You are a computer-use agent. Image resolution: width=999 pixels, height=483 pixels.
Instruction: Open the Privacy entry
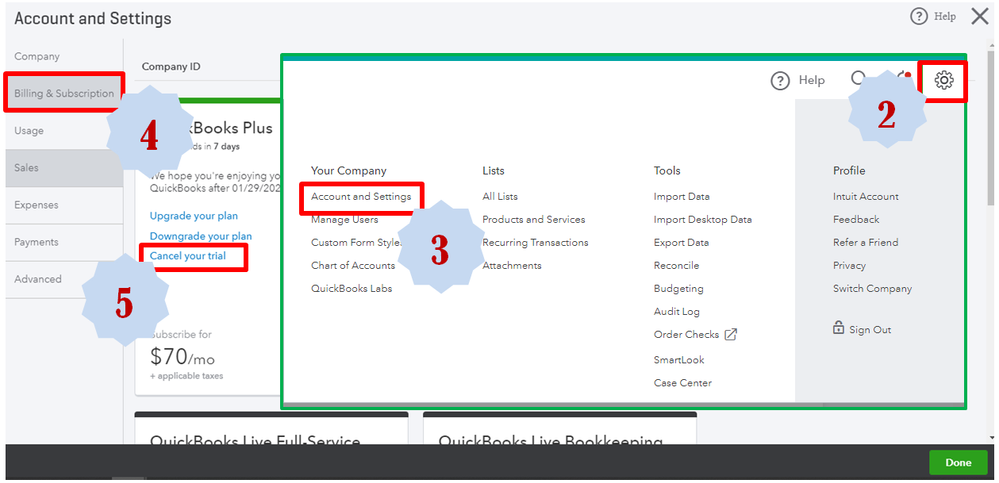[849, 266]
